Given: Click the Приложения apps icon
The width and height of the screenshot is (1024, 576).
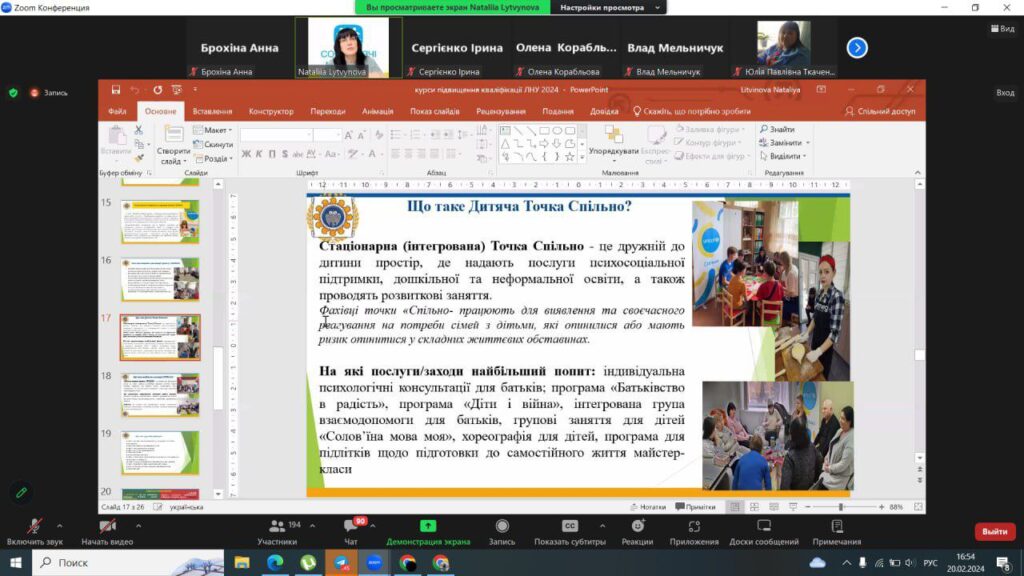Looking at the screenshot, I should click(694, 527).
